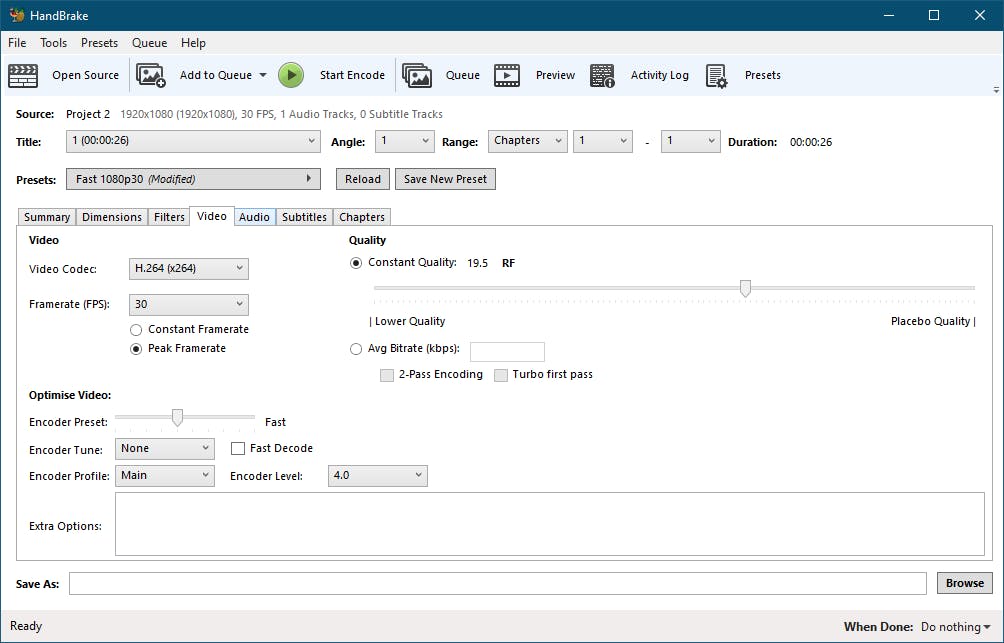Open the Add to Queue dropdown arrow

[263, 75]
